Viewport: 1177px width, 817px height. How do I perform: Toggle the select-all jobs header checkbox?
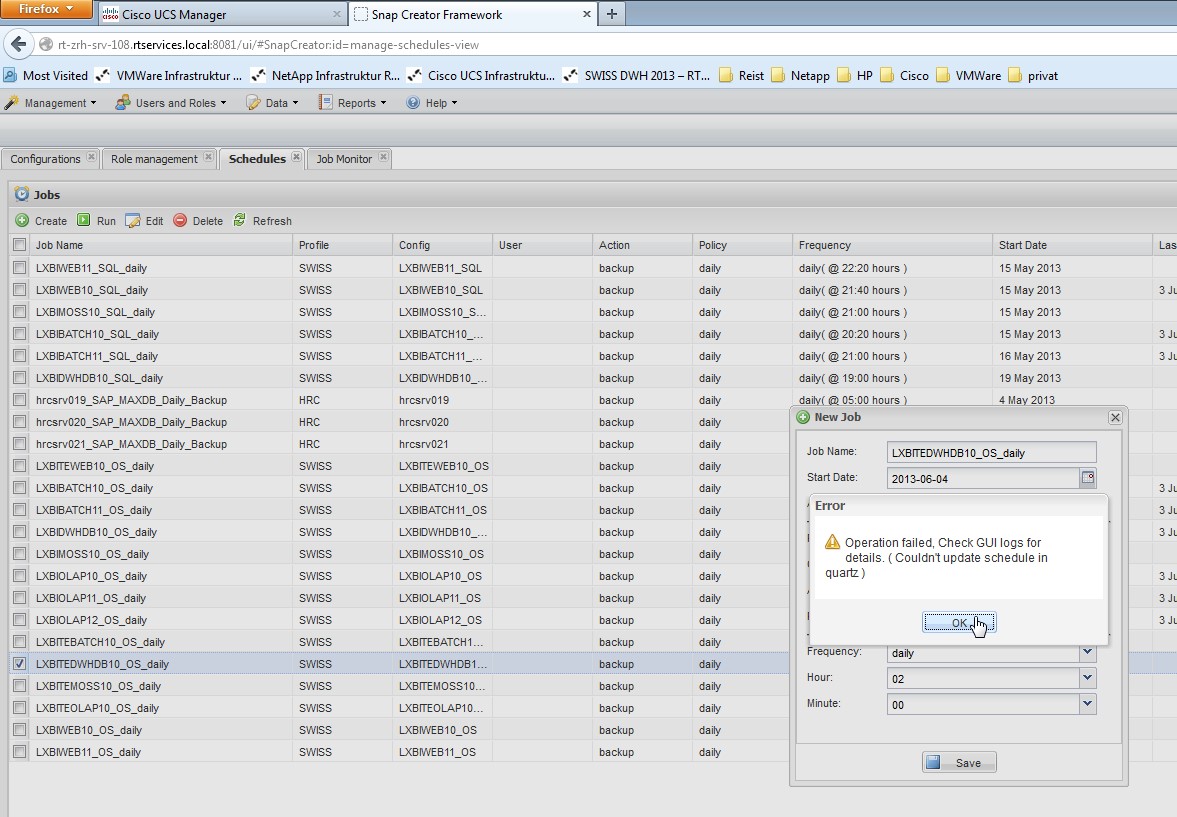[20, 245]
